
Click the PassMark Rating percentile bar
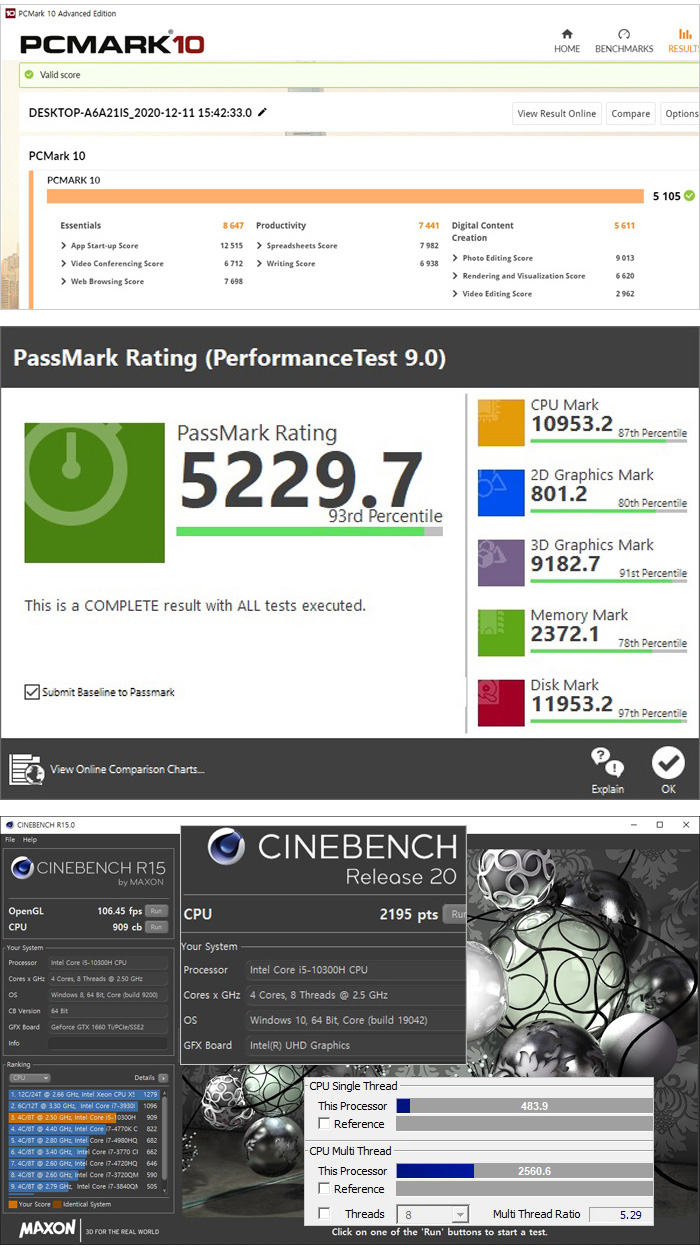tap(309, 532)
